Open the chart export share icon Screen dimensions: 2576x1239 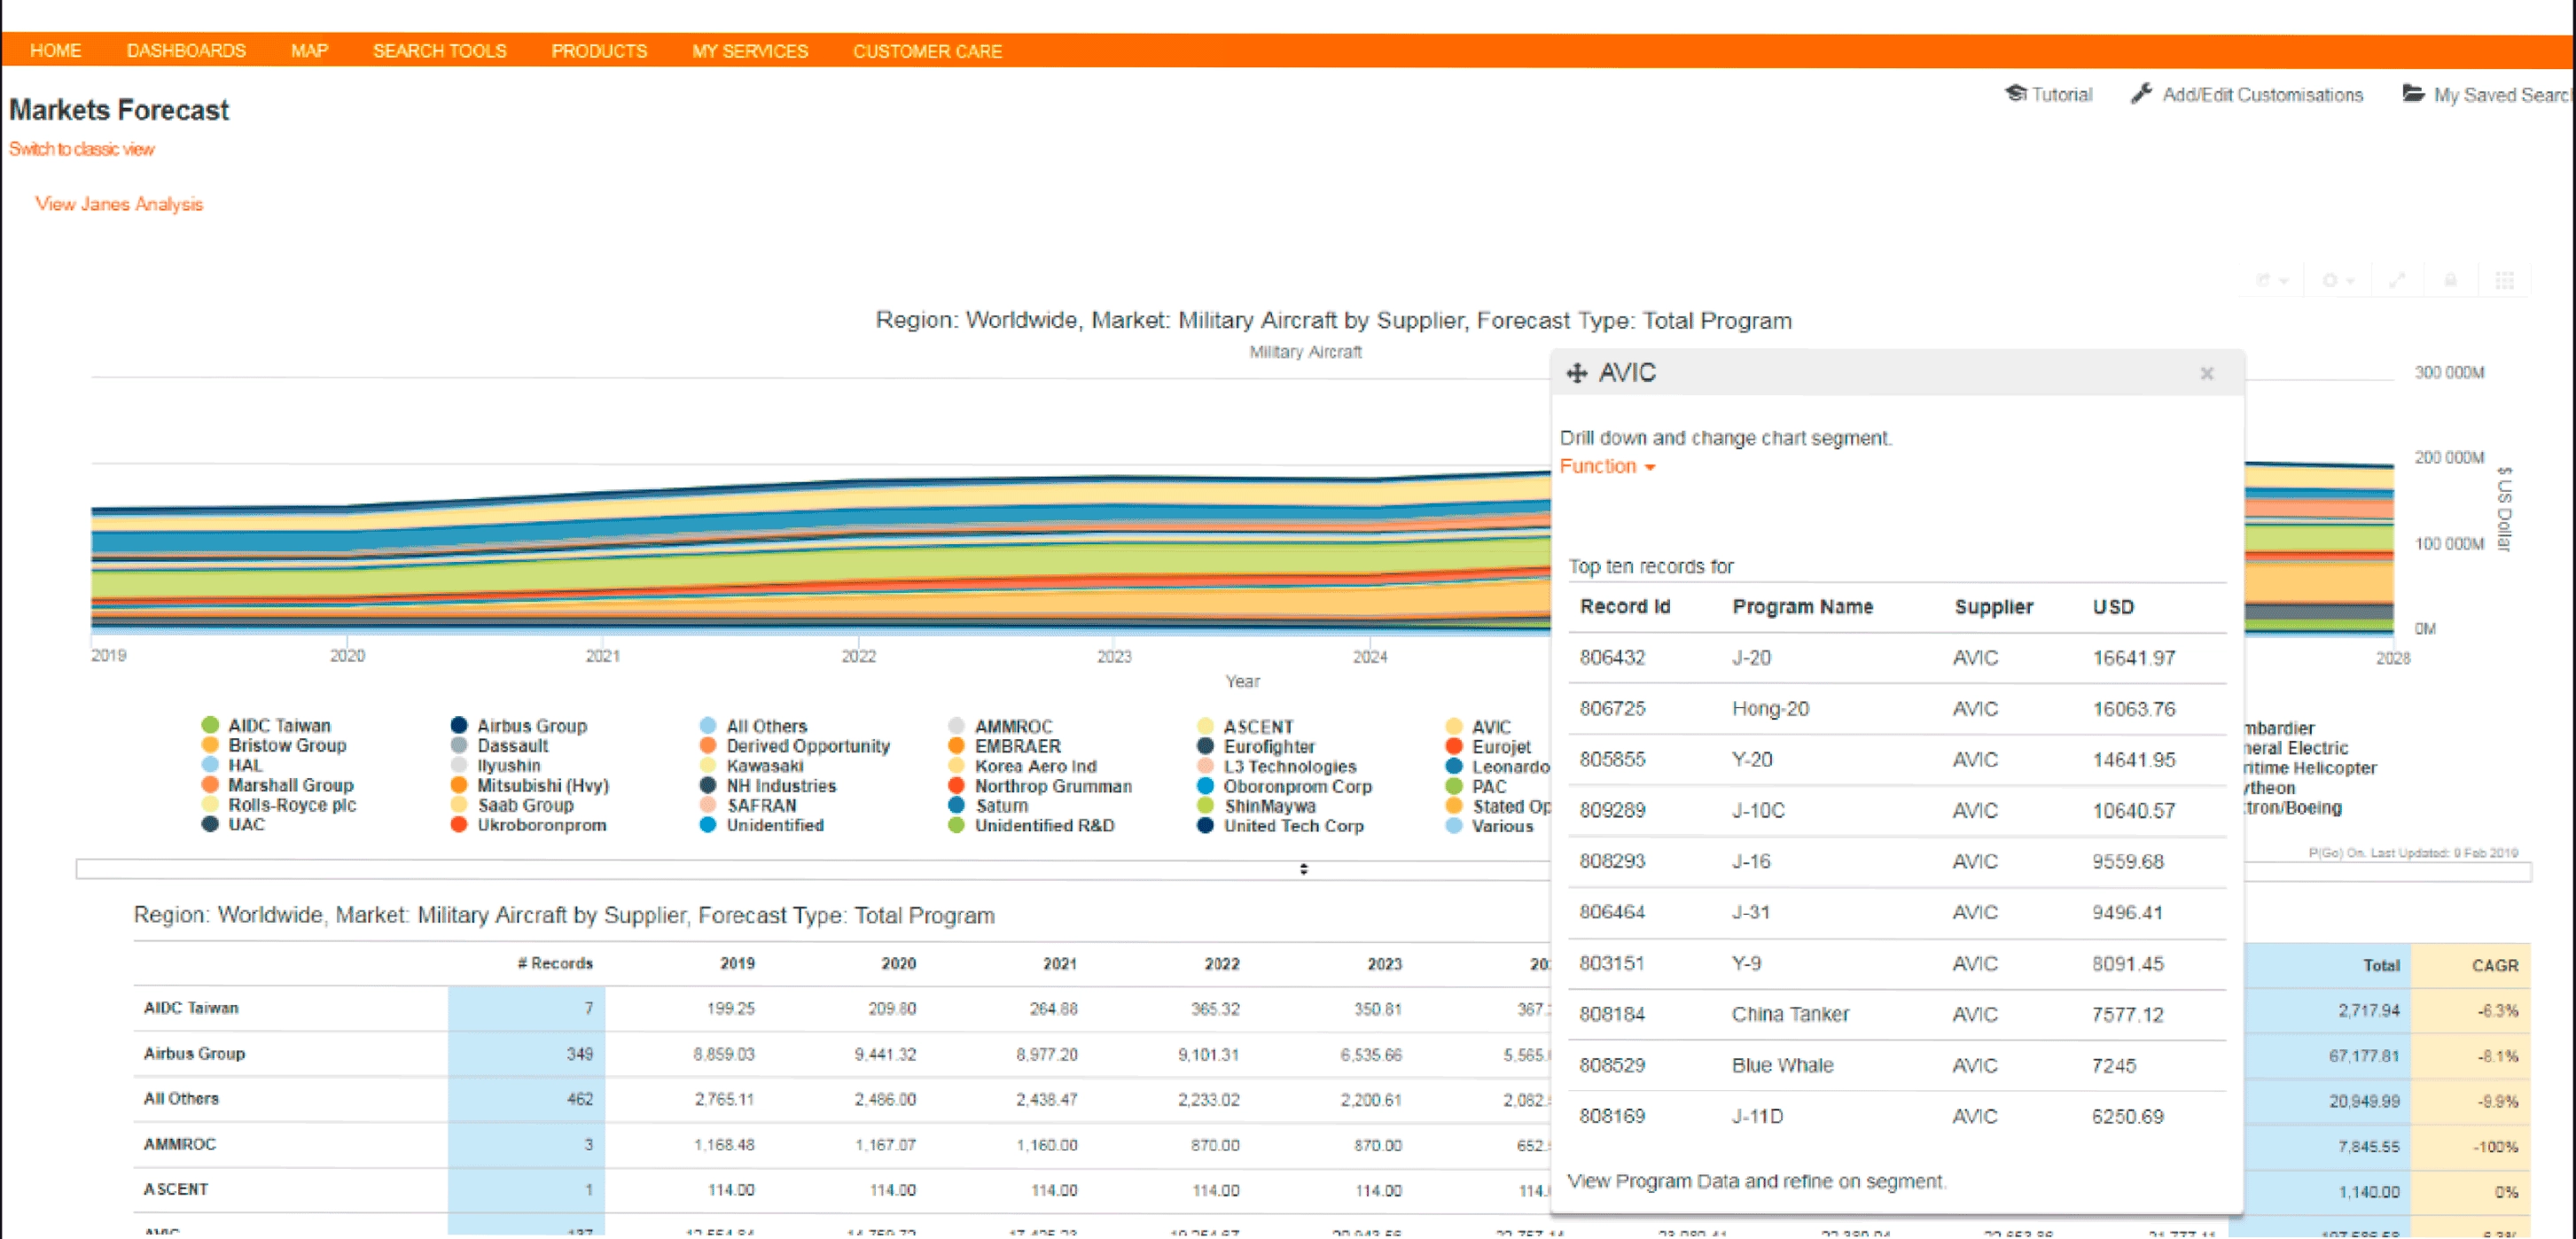tap(2263, 280)
